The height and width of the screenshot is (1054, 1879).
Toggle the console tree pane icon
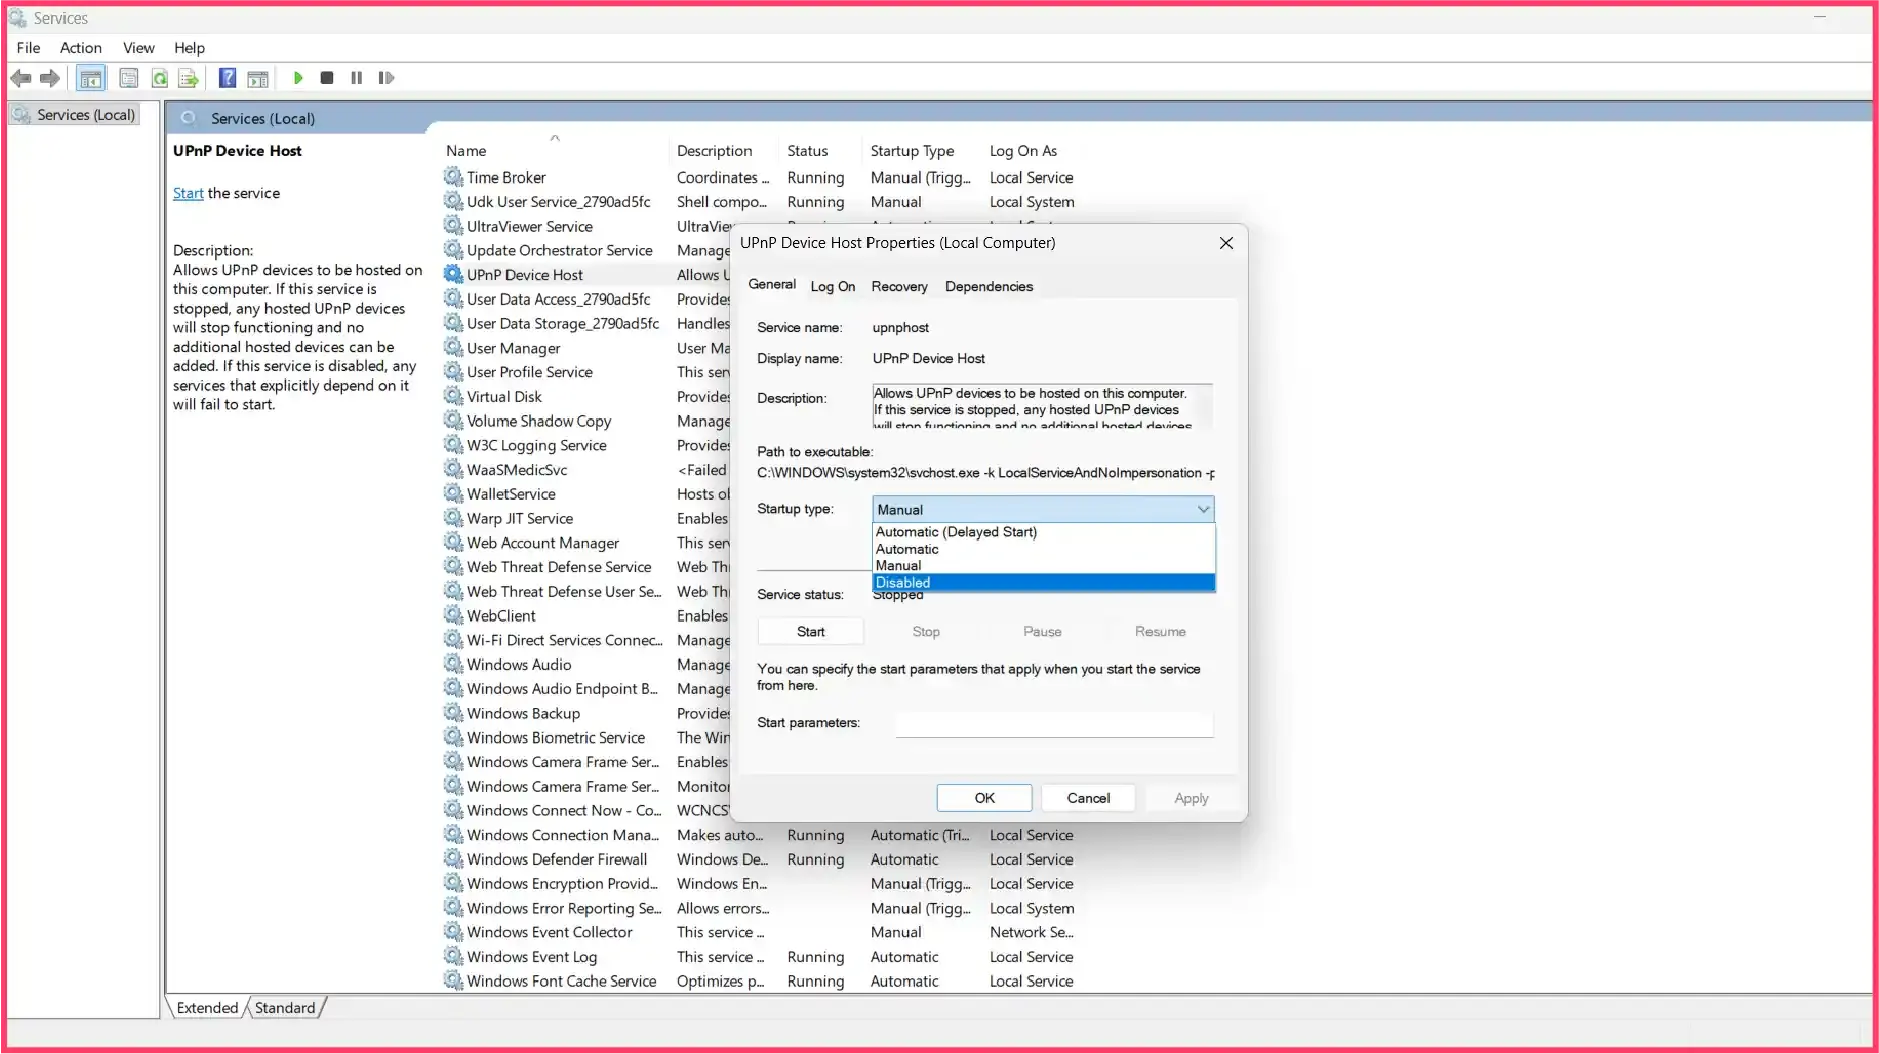(x=91, y=78)
